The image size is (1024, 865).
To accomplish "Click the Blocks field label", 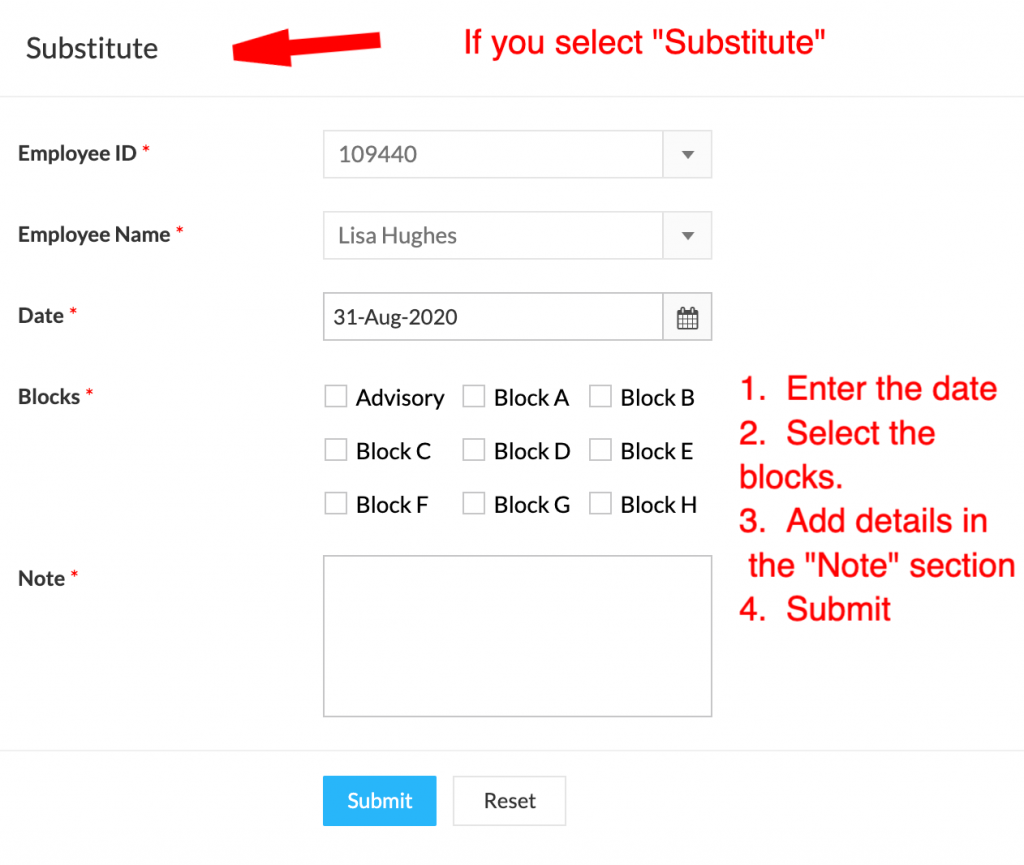I will (49, 397).
